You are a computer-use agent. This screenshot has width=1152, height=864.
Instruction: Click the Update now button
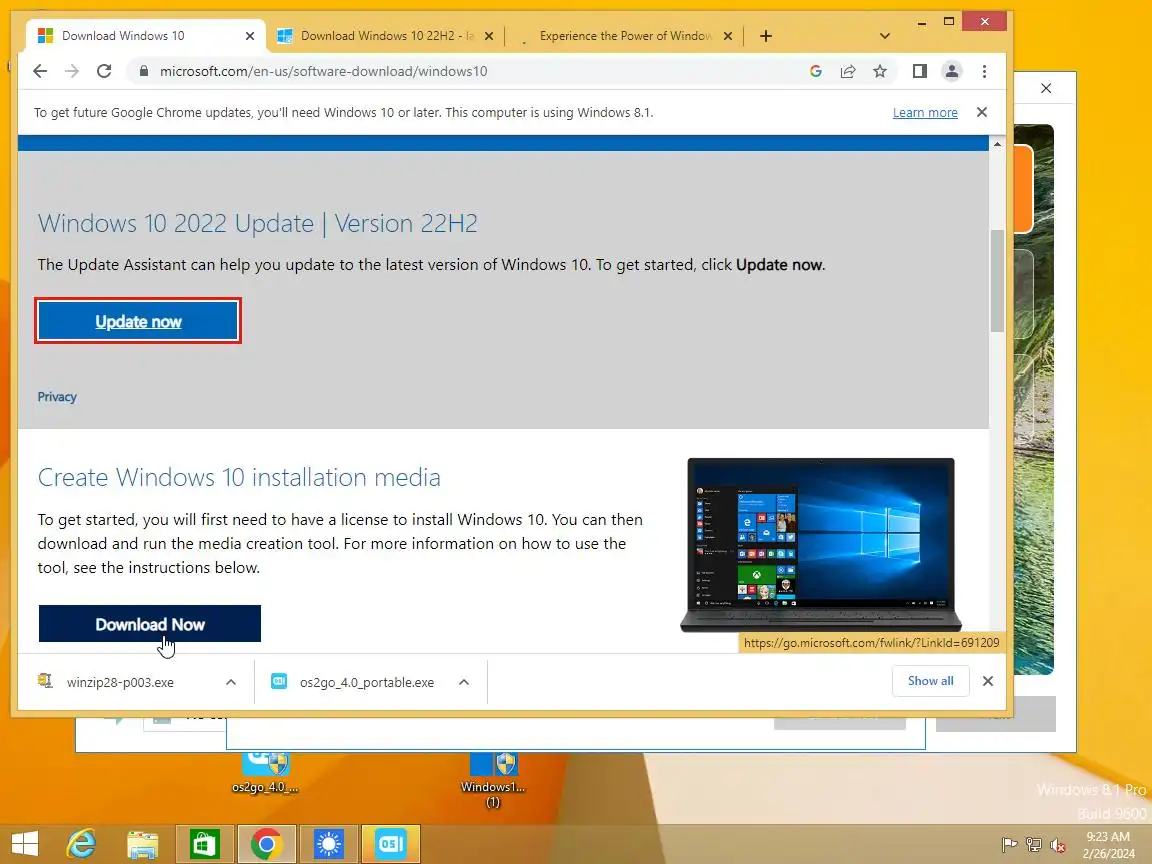point(138,321)
